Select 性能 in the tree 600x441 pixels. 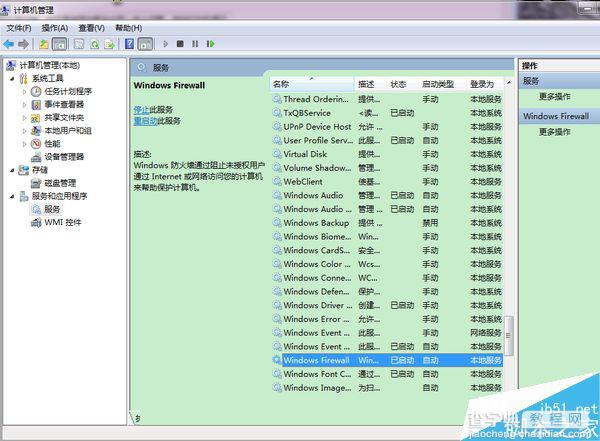[52, 144]
